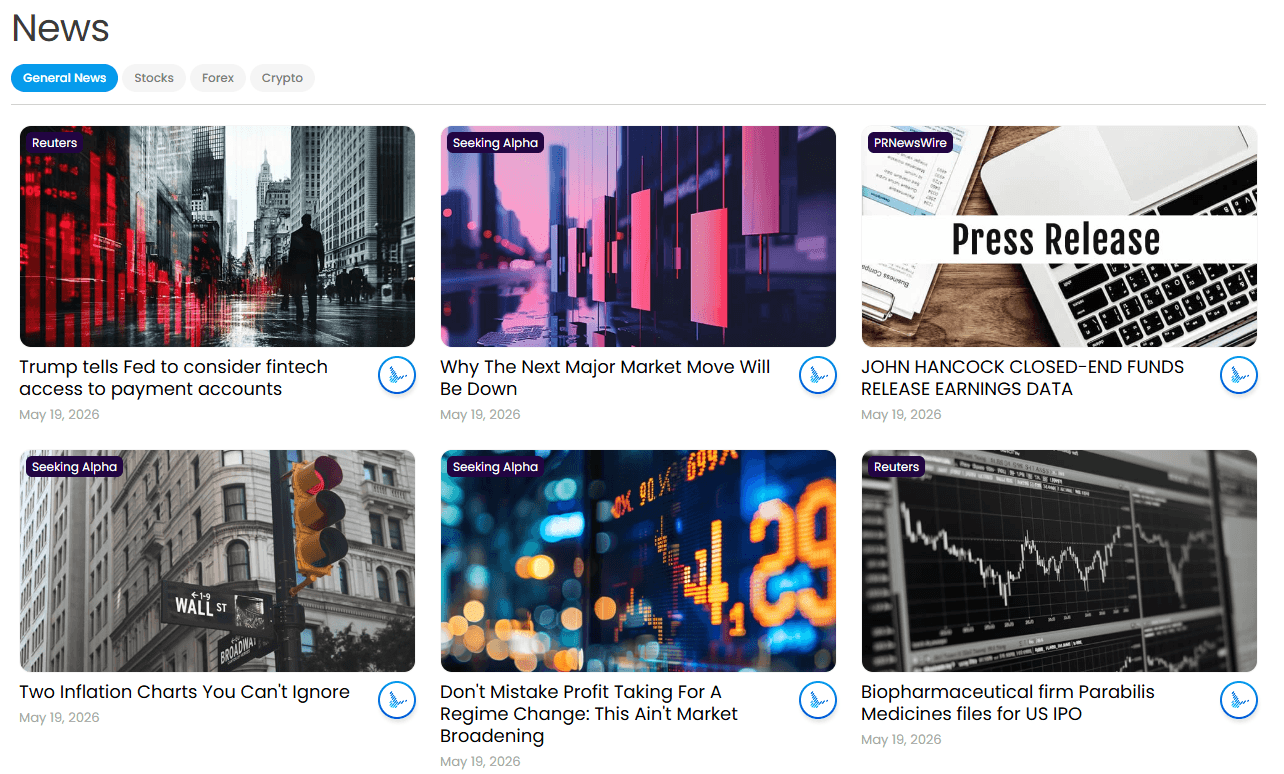
Task: Click the circular icon beside the Parabilis Medicines article
Action: (1239, 700)
